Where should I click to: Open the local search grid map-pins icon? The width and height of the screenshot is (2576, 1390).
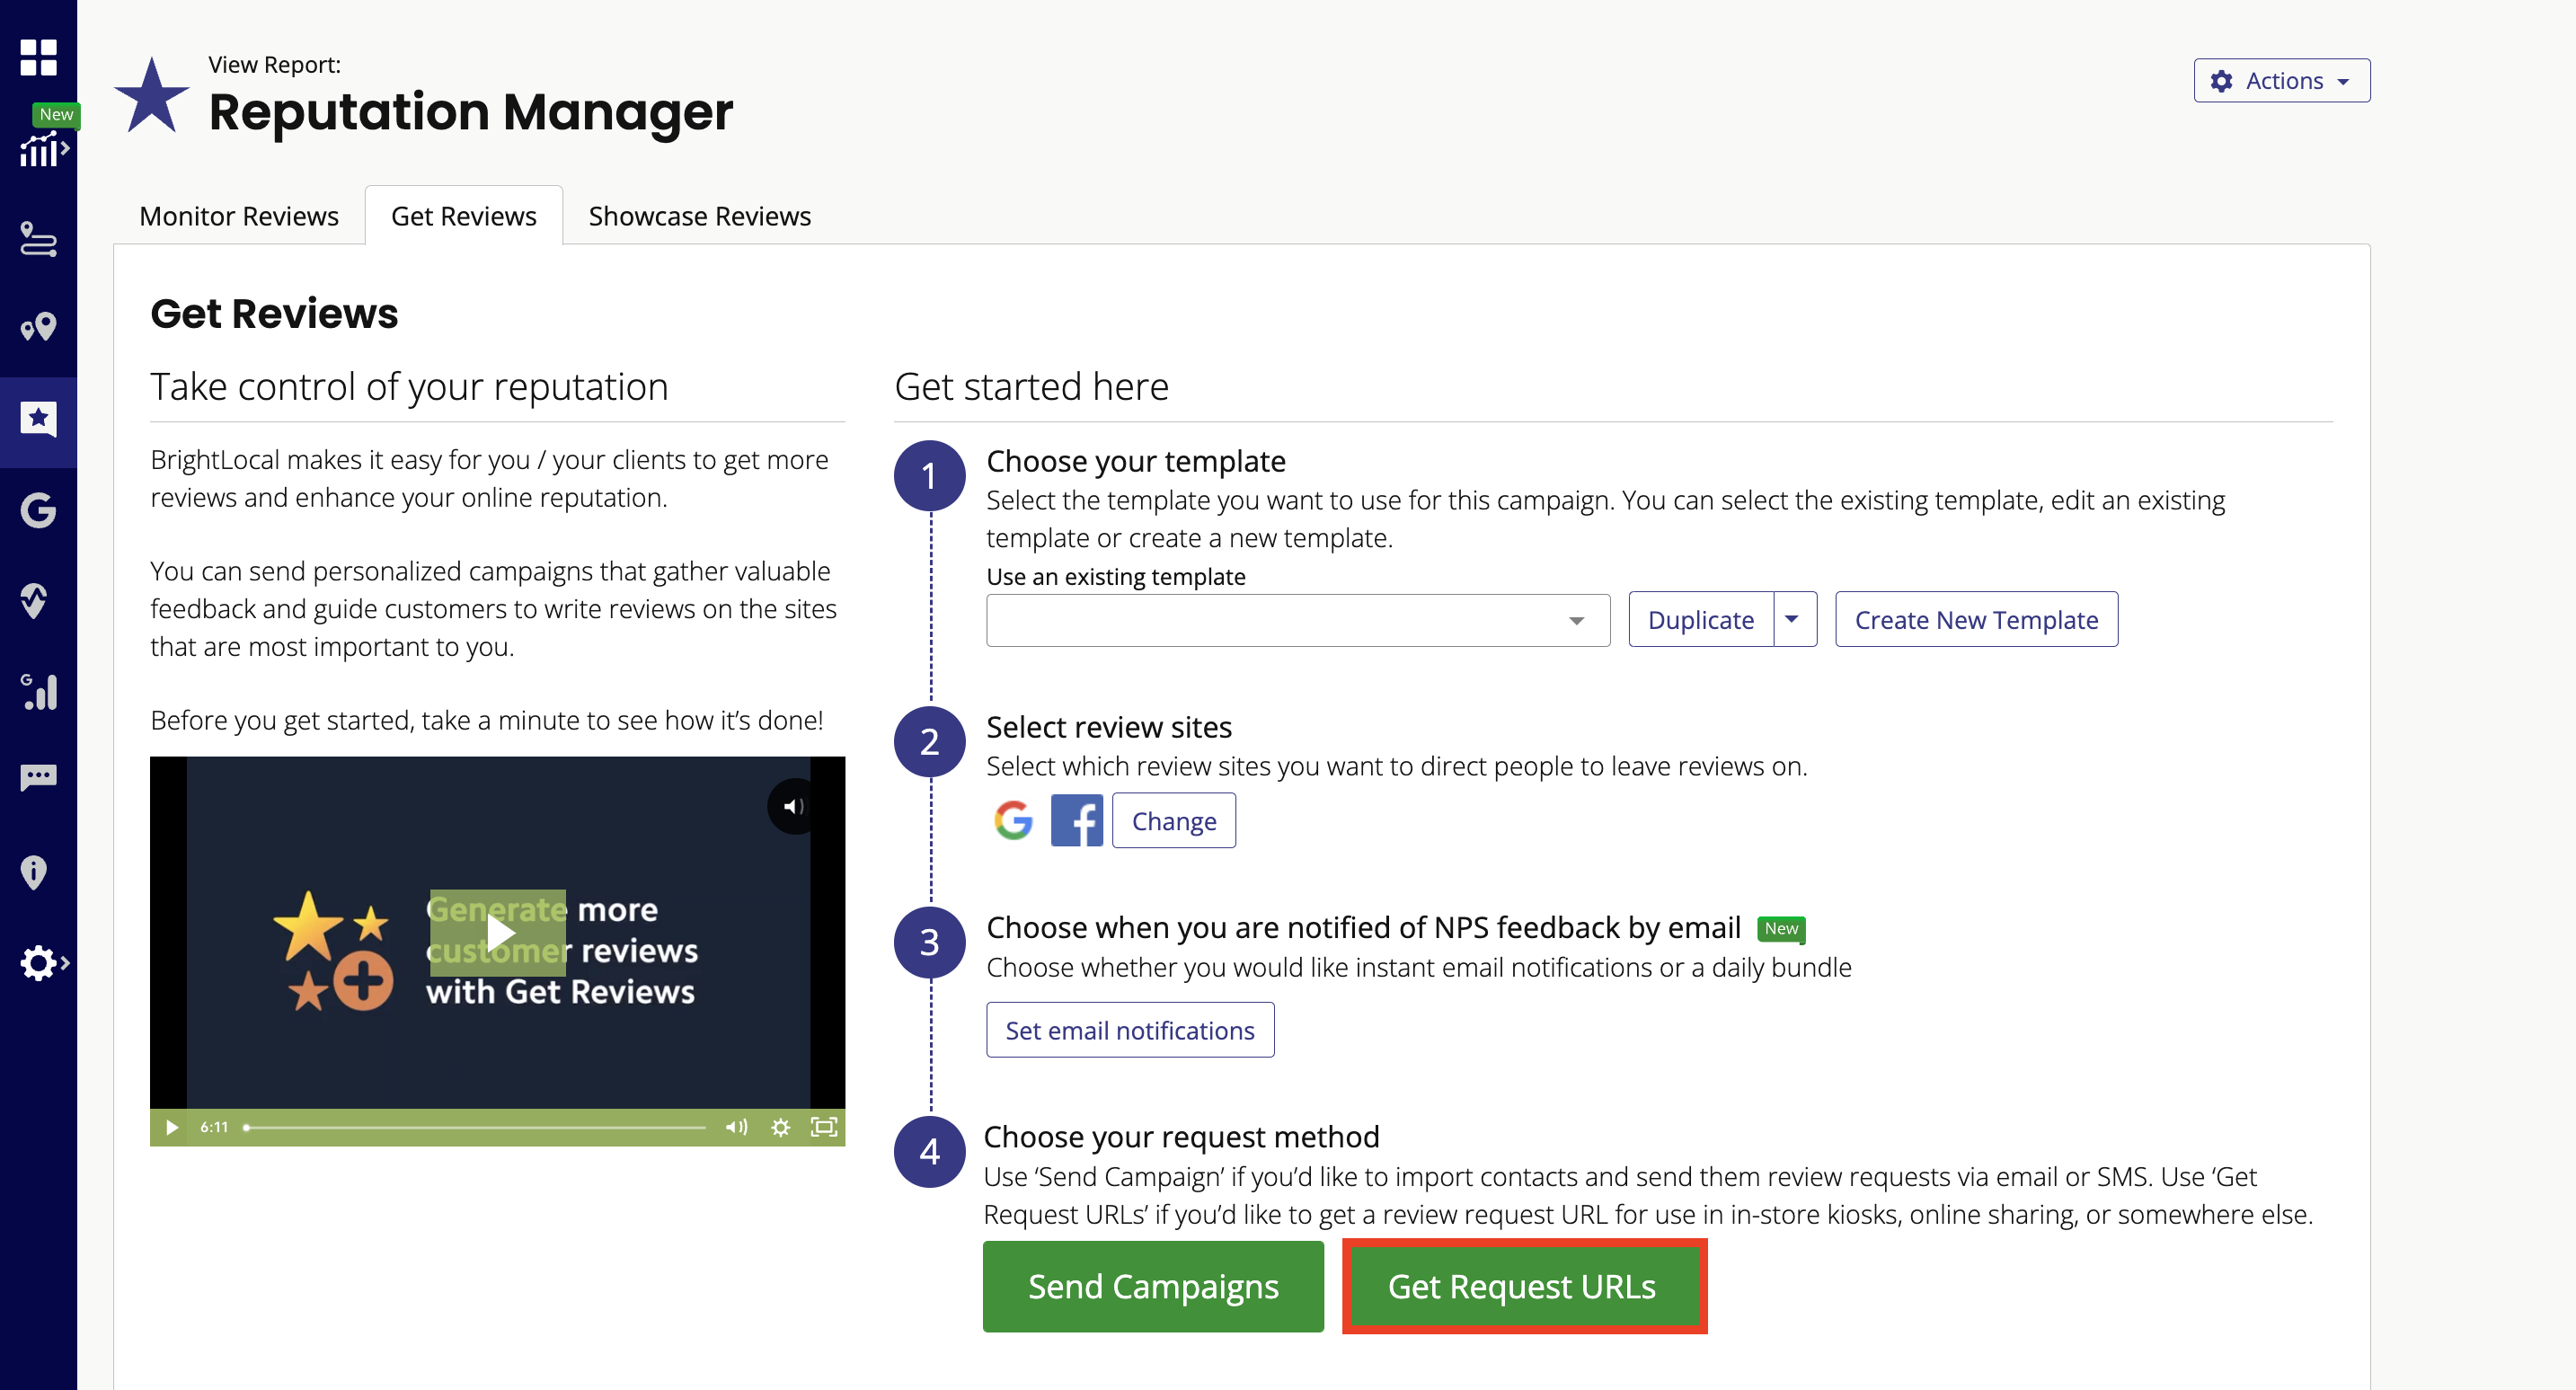tap(38, 326)
